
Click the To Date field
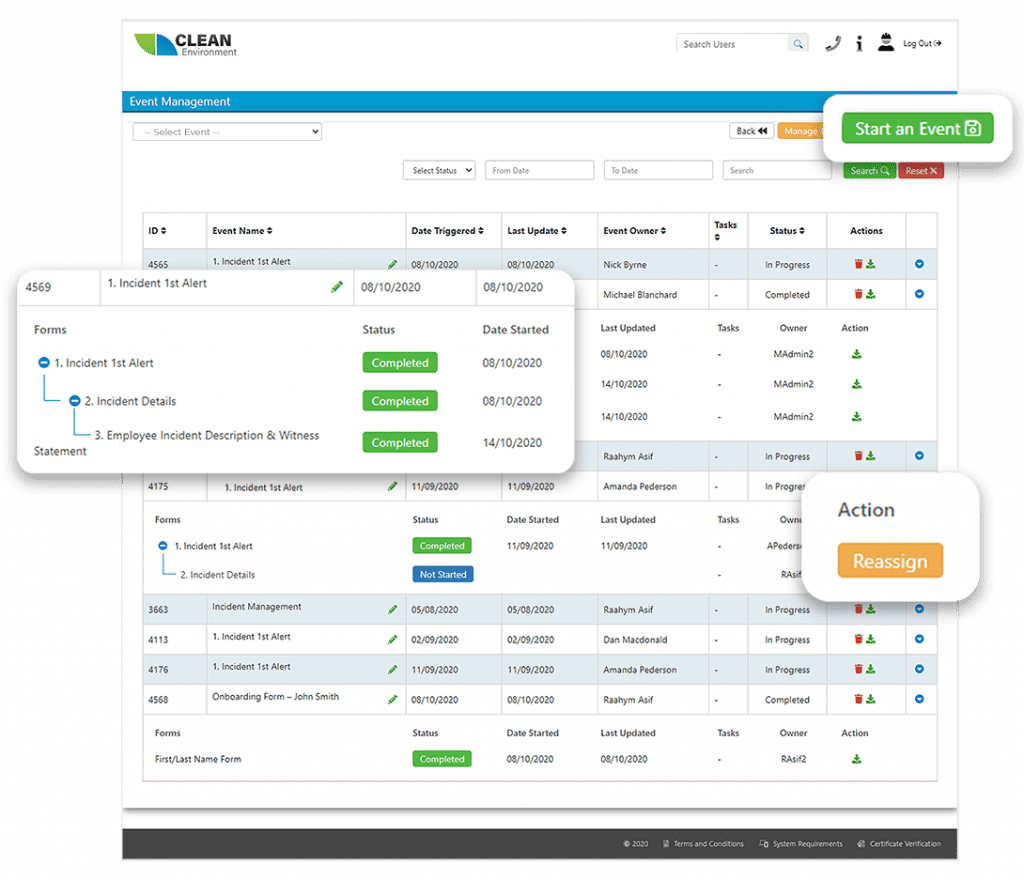click(658, 170)
